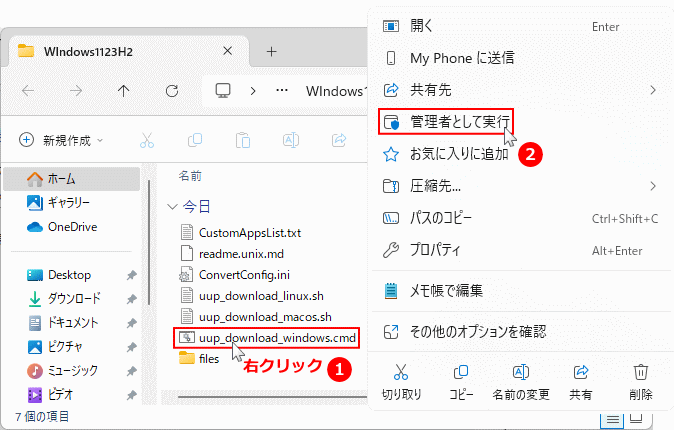Unpin ダウンロード from quick access
Viewport: 674px width, 430px height.
(x=132, y=299)
